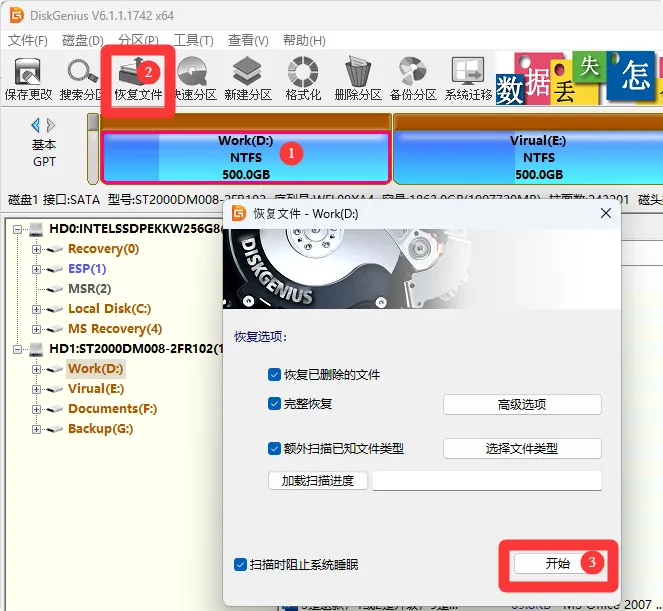
Task: Expand the Virual(E:) tree node
Action: pyautogui.click(x=36, y=389)
